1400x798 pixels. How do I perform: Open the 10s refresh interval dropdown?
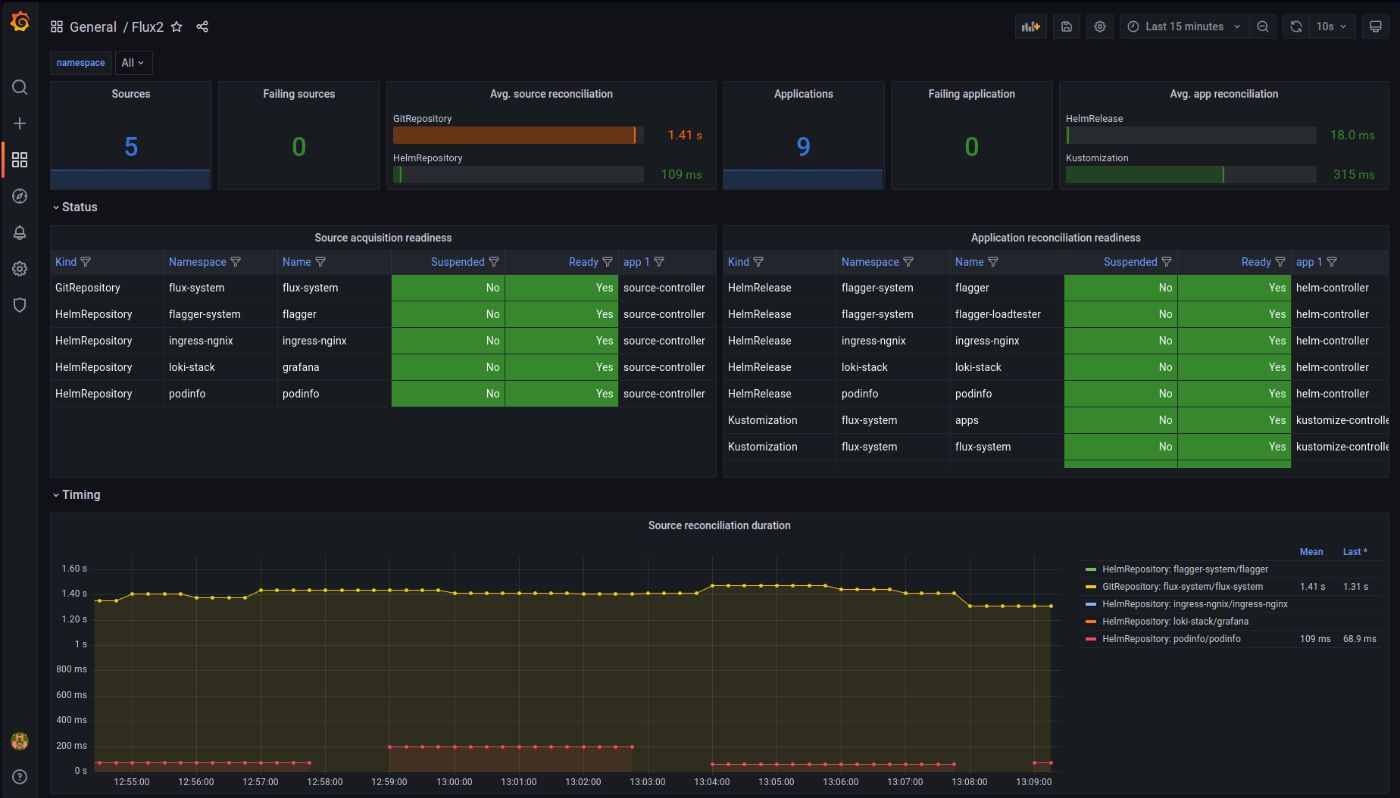[x=1333, y=26]
